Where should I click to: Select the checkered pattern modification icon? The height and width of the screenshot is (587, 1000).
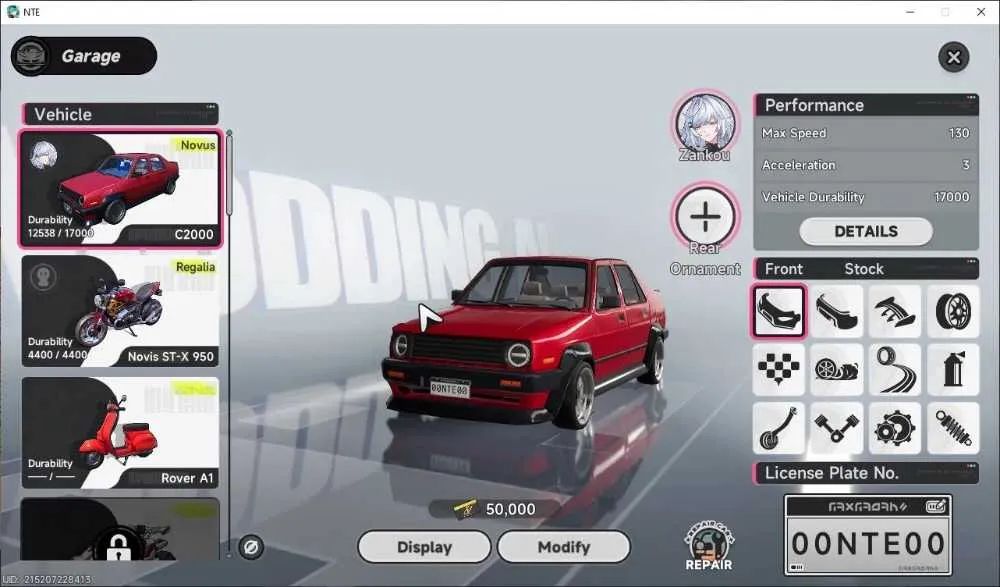779,369
